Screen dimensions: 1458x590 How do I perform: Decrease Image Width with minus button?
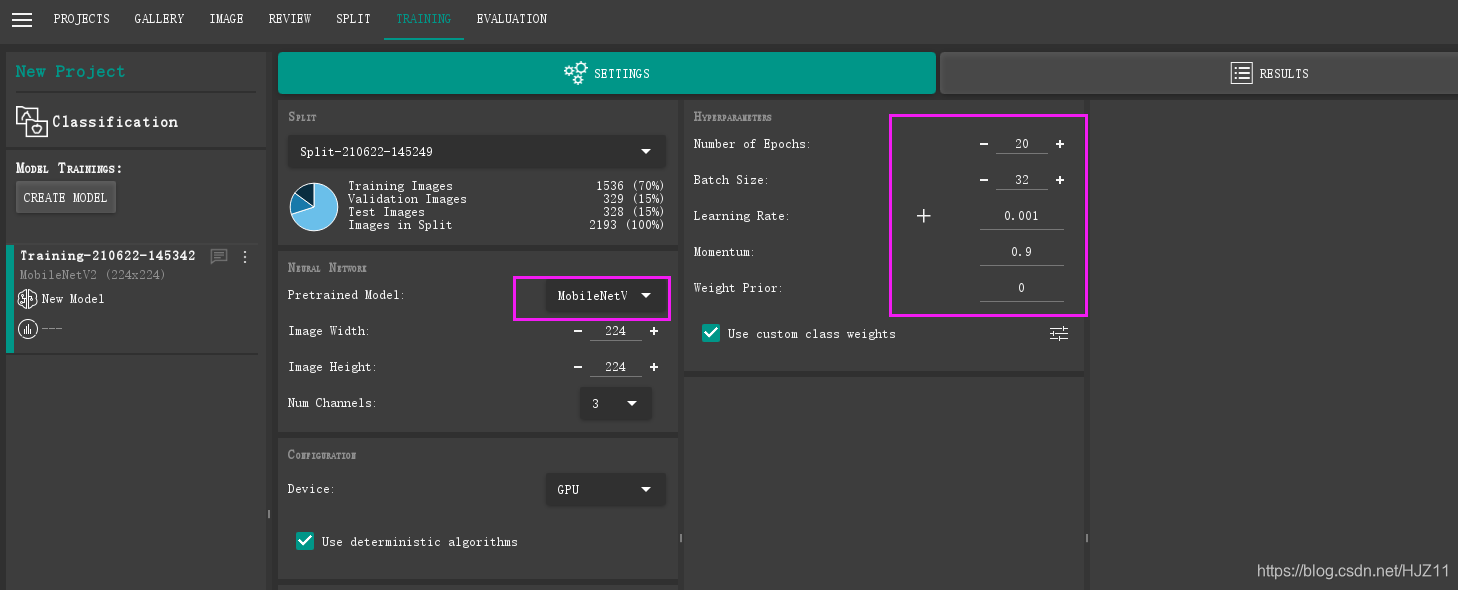tap(578, 331)
